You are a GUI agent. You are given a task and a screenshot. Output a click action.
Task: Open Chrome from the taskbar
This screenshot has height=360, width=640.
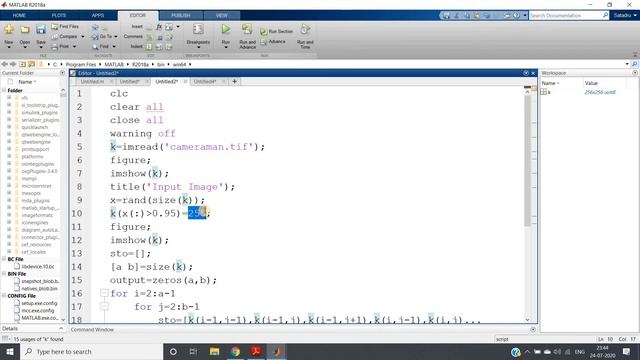click(x=235, y=351)
